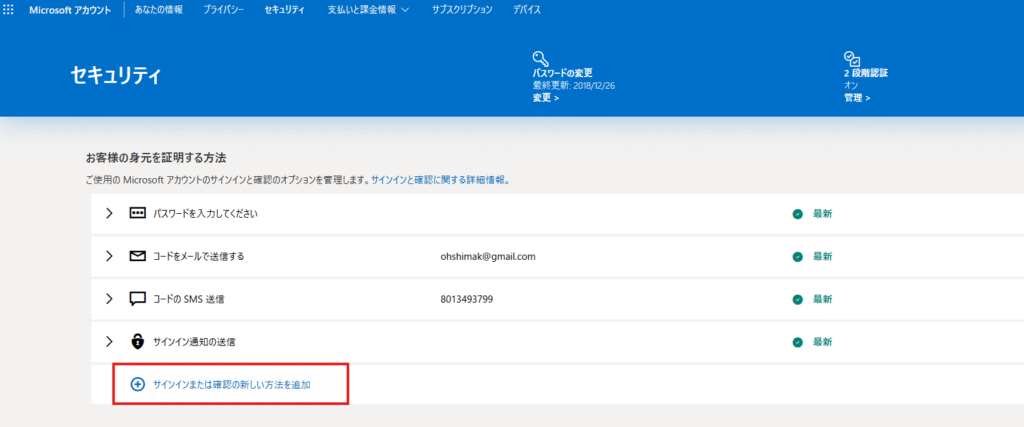Click the コードの SMS 送信 label

tap(189, 300)
